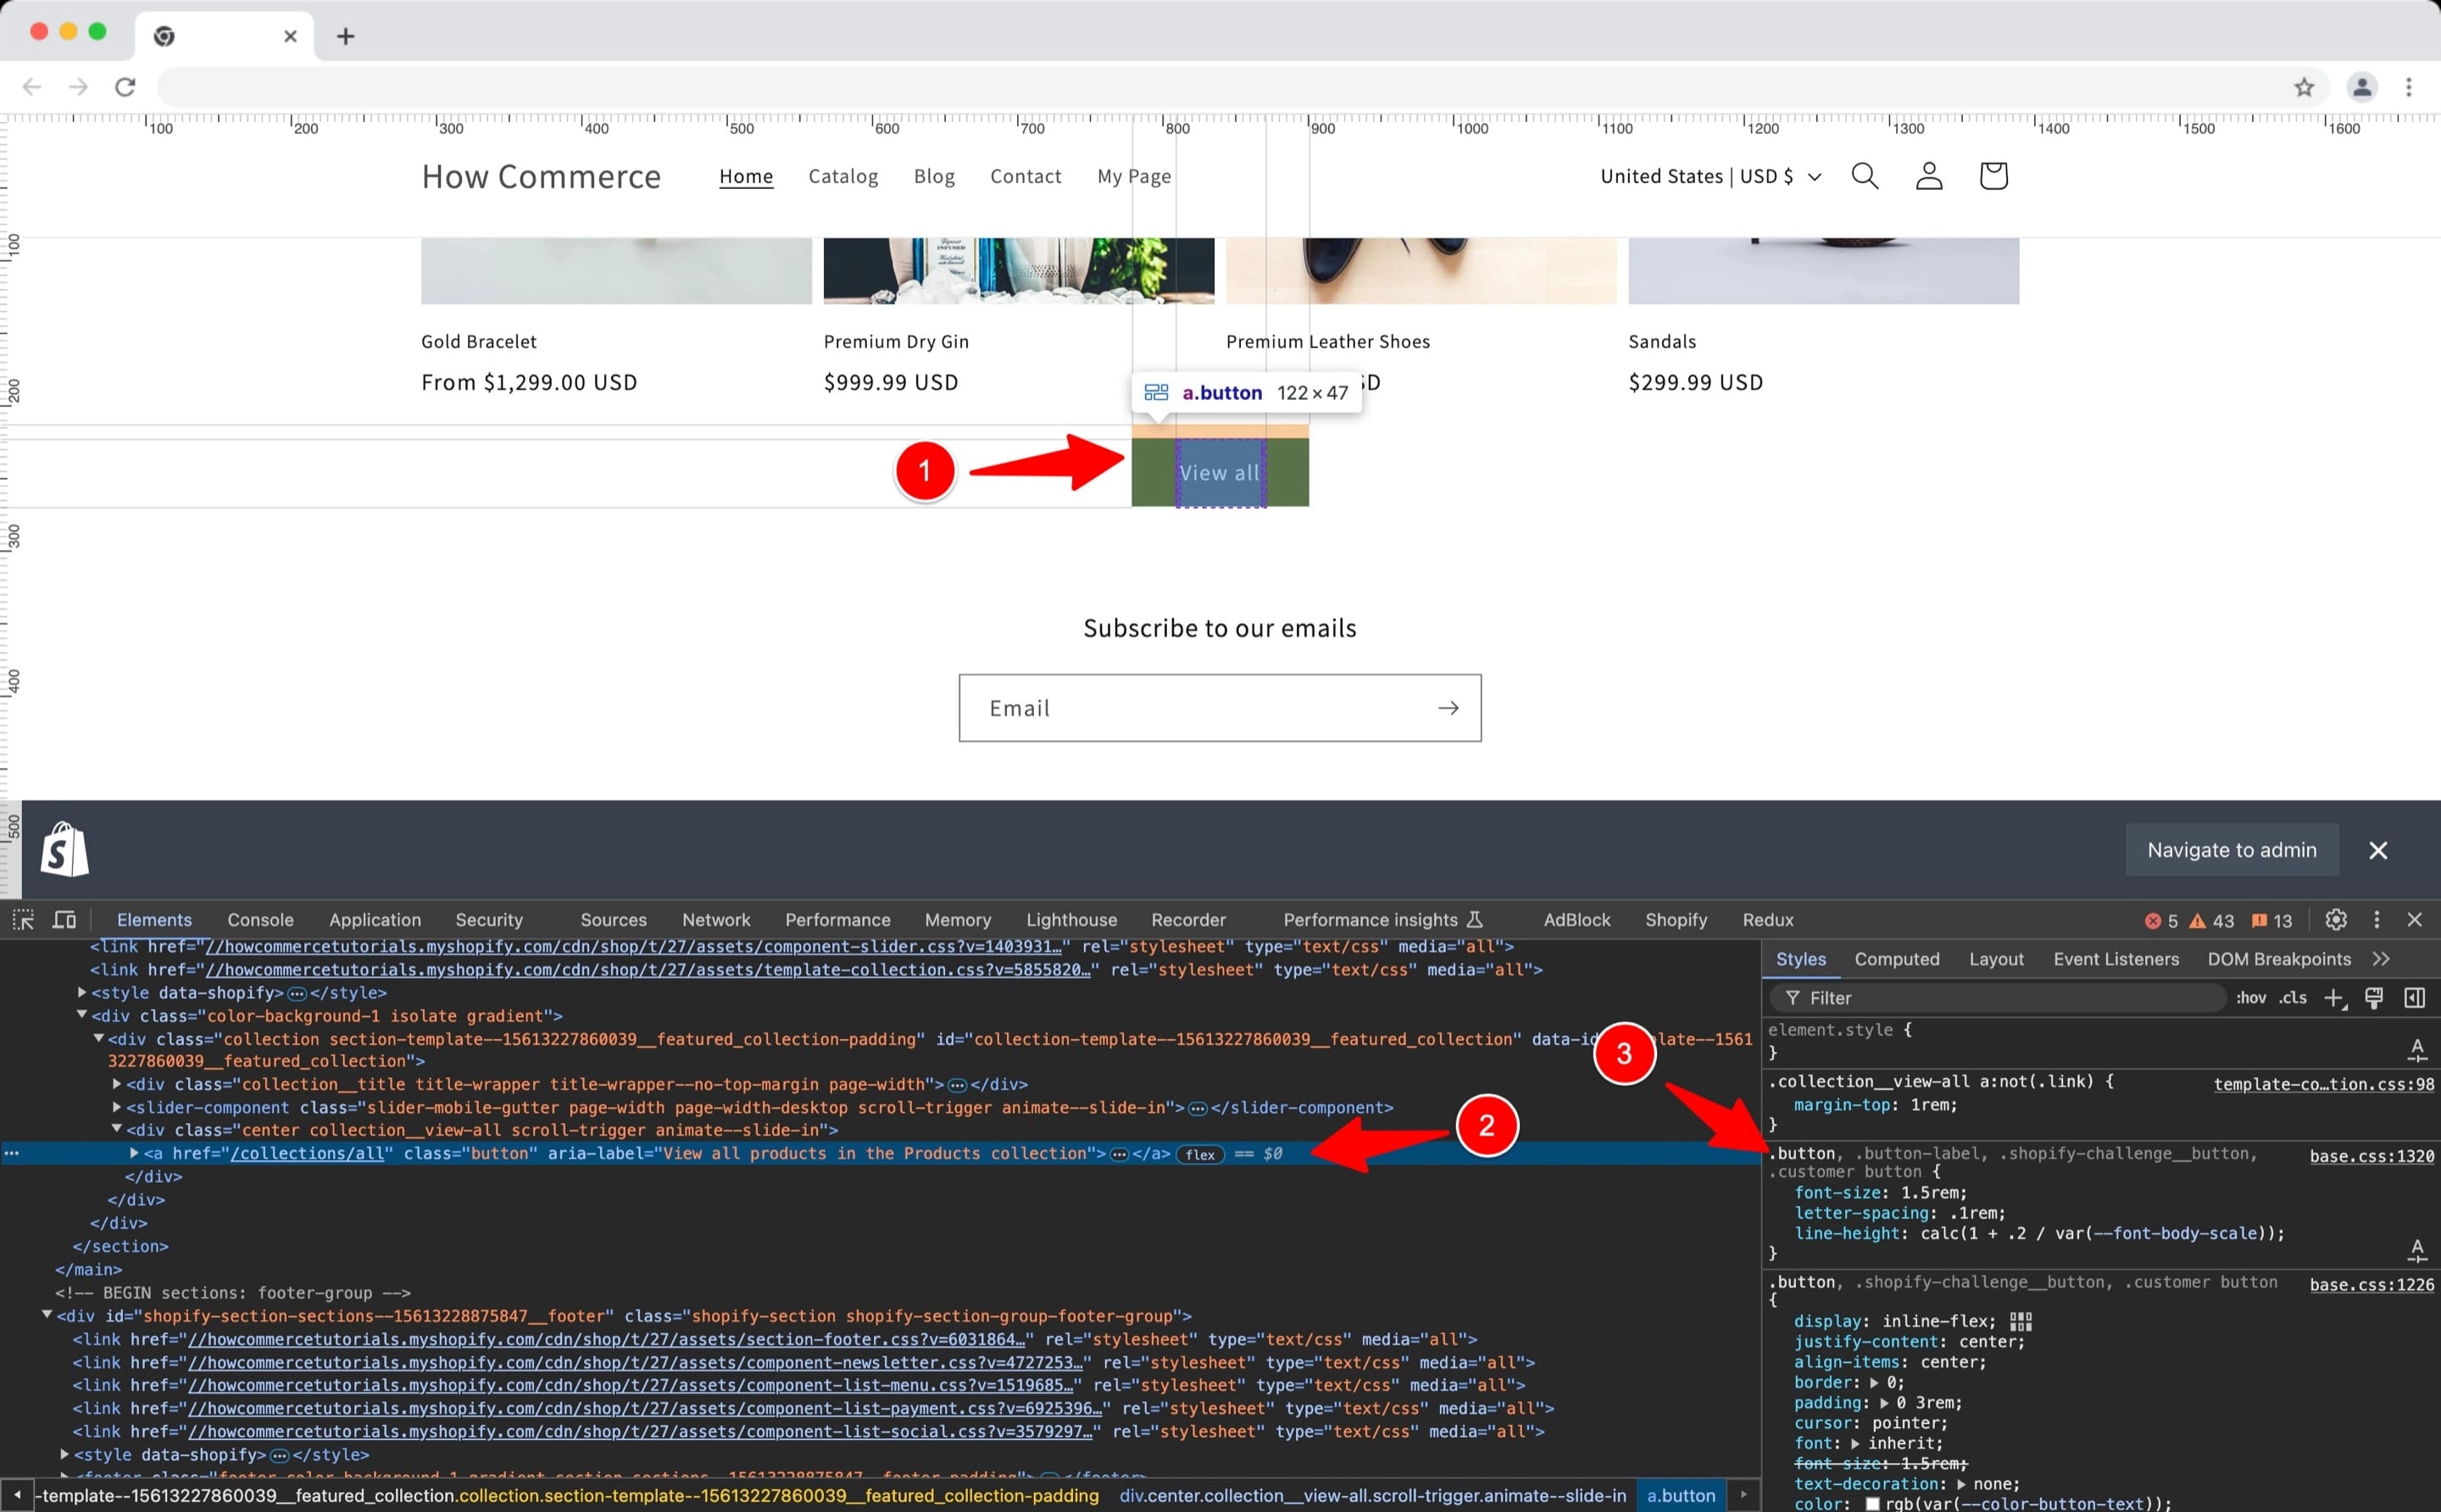2441x1512 pixels.
Task: Open base.css:1320 source link
Action: (2371, 1156)
